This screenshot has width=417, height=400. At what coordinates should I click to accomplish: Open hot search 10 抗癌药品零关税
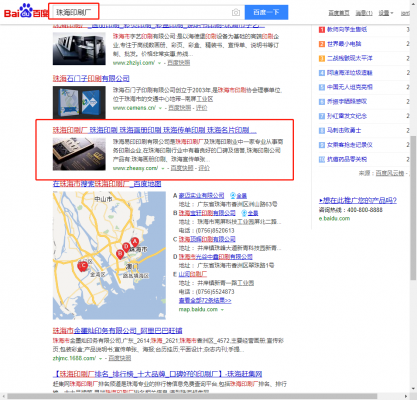tap(347, 159)
